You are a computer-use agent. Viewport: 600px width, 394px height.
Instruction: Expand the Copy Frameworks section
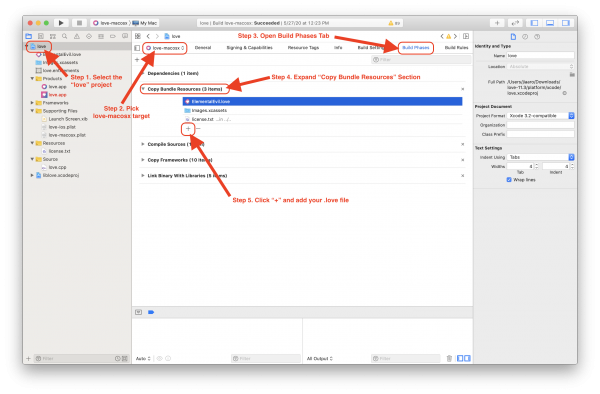(x=143, y=160)
